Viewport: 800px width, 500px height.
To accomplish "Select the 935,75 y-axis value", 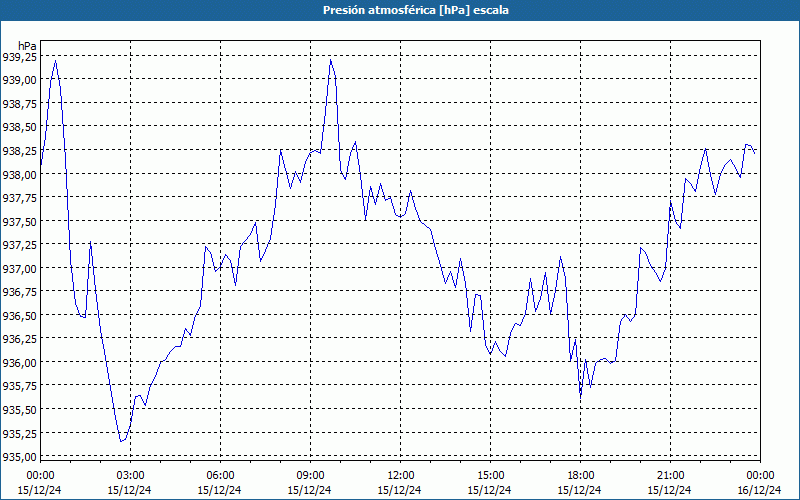I will click(x=19, y=386).
